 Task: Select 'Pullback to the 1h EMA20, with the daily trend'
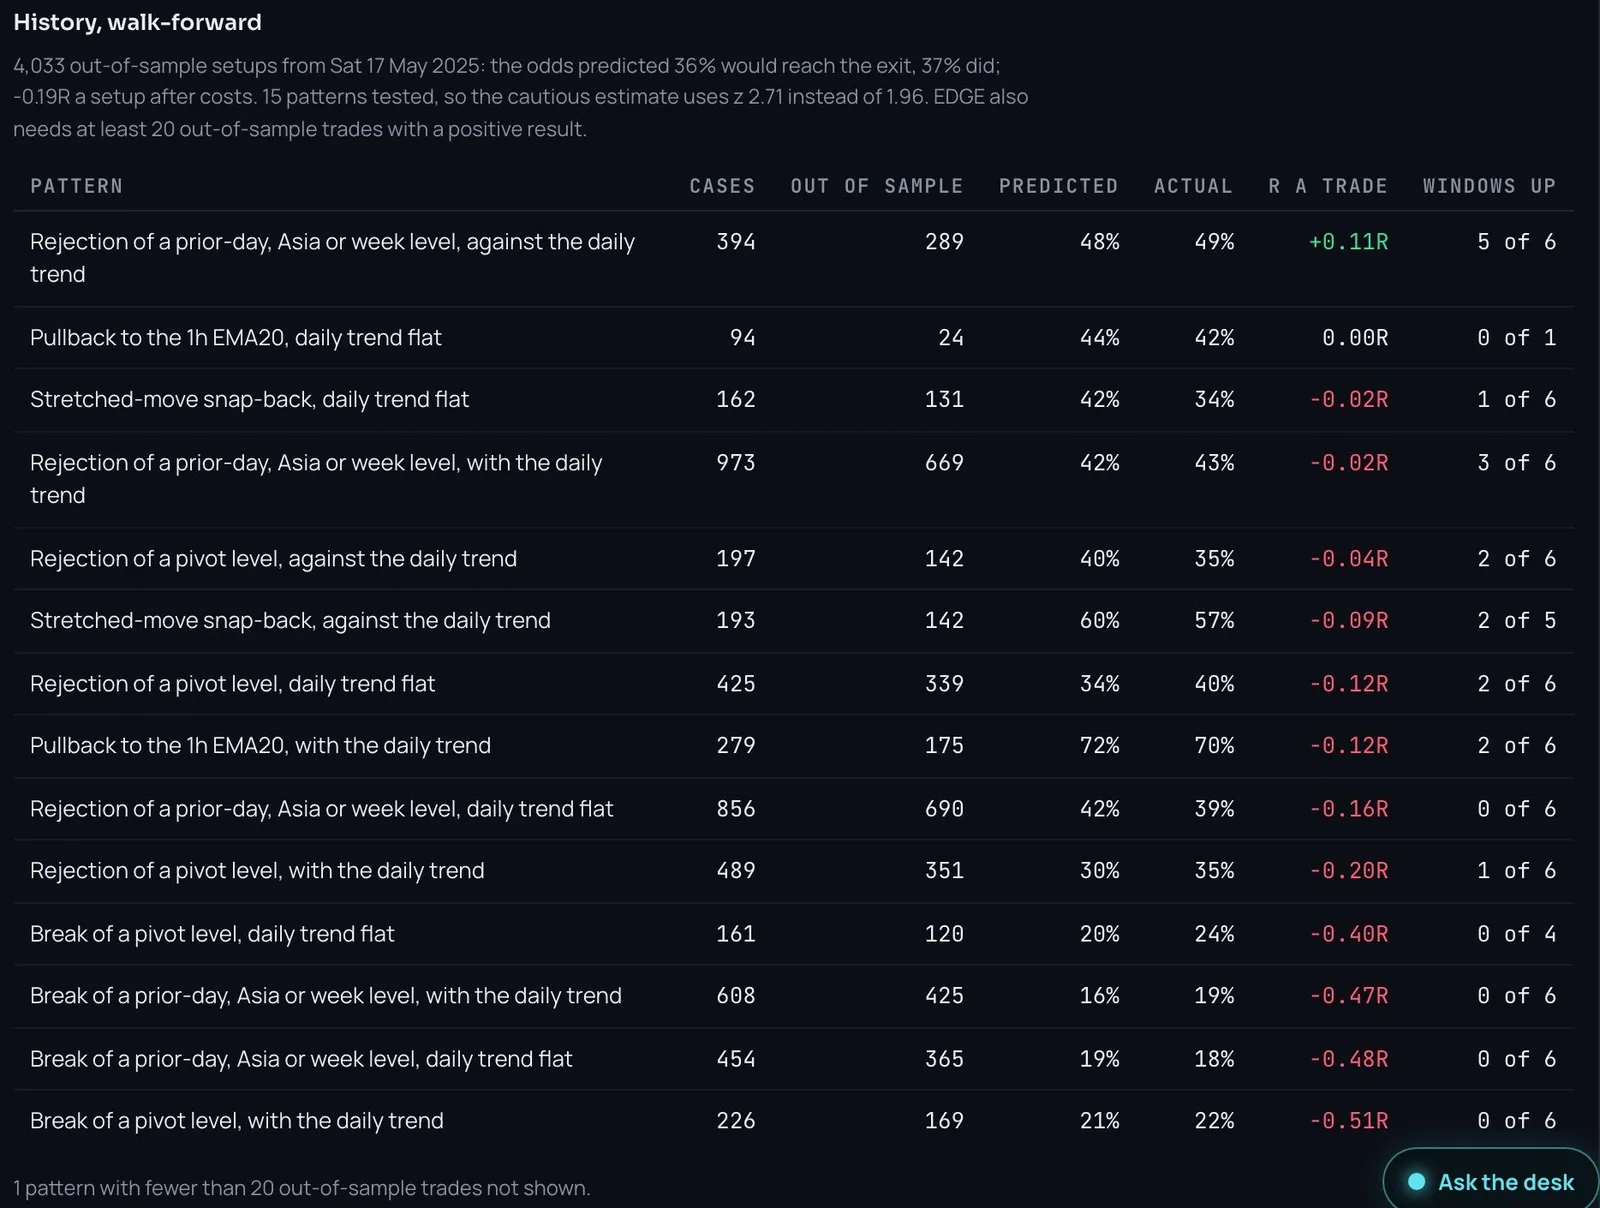pyautogui.click(x=260, y=746)
